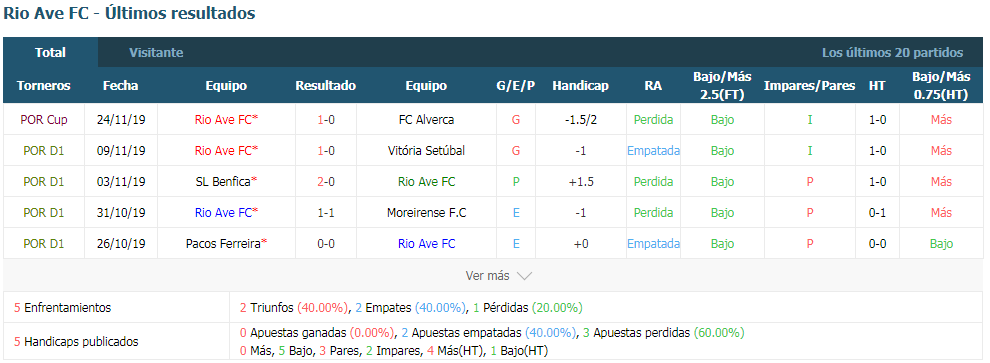Expand the Ver más chevron arrow
The width and height of the screenshot is (990, 363).
(x=524, y=276)
